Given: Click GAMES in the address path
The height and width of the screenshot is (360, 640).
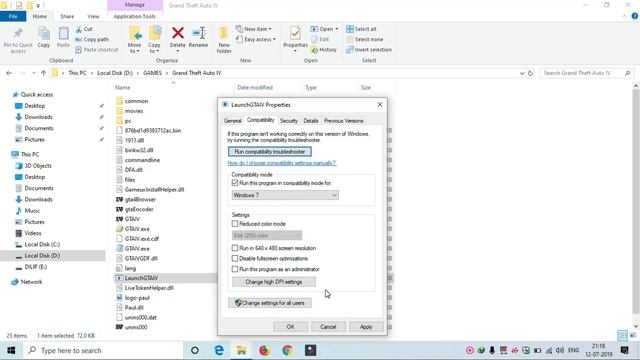Looking at the screenshot, I should coord(152,73).
